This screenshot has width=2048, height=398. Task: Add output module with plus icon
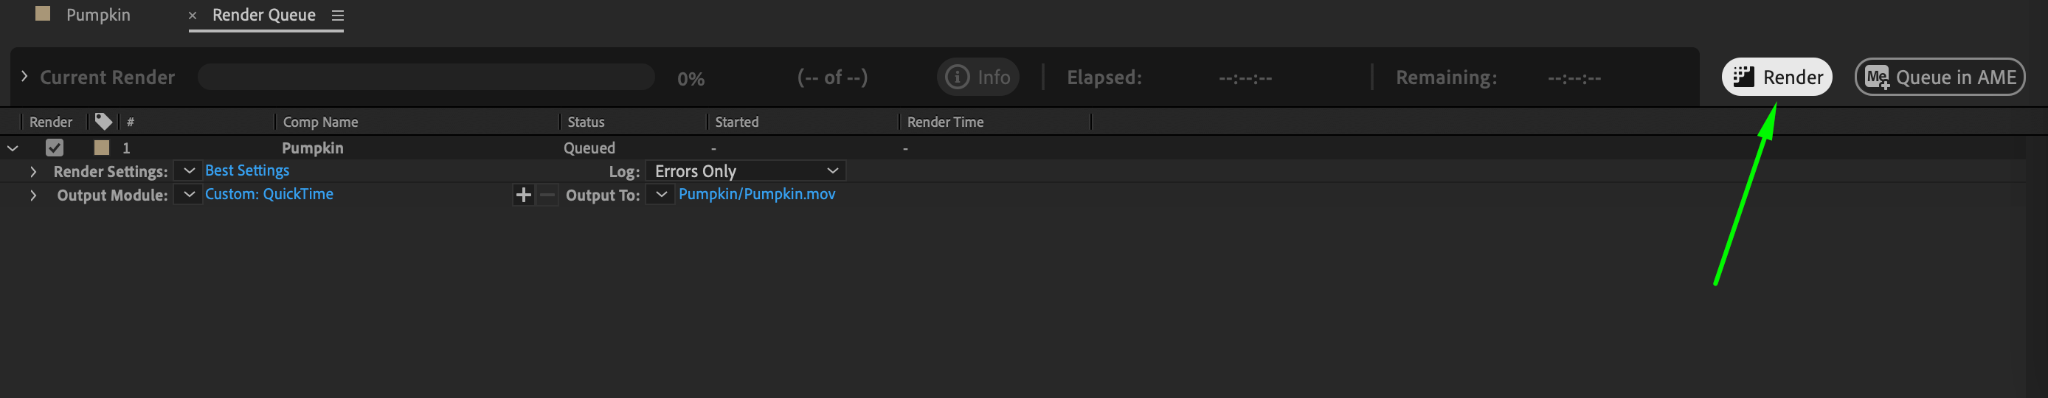pyautogui.click(x=523, y=195)
